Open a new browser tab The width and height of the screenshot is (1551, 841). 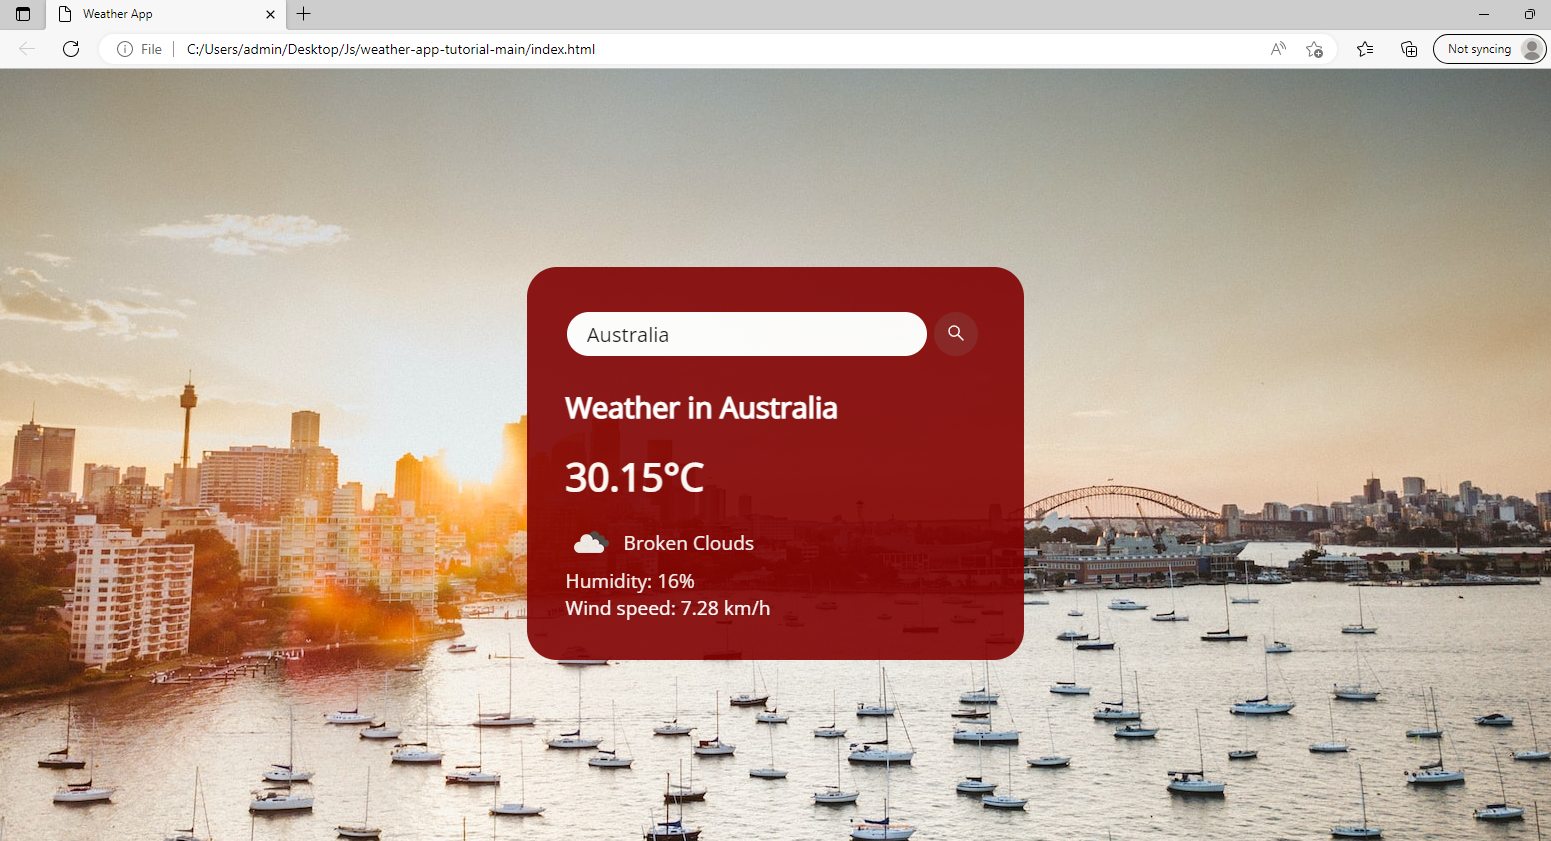(x=303, y=14)
